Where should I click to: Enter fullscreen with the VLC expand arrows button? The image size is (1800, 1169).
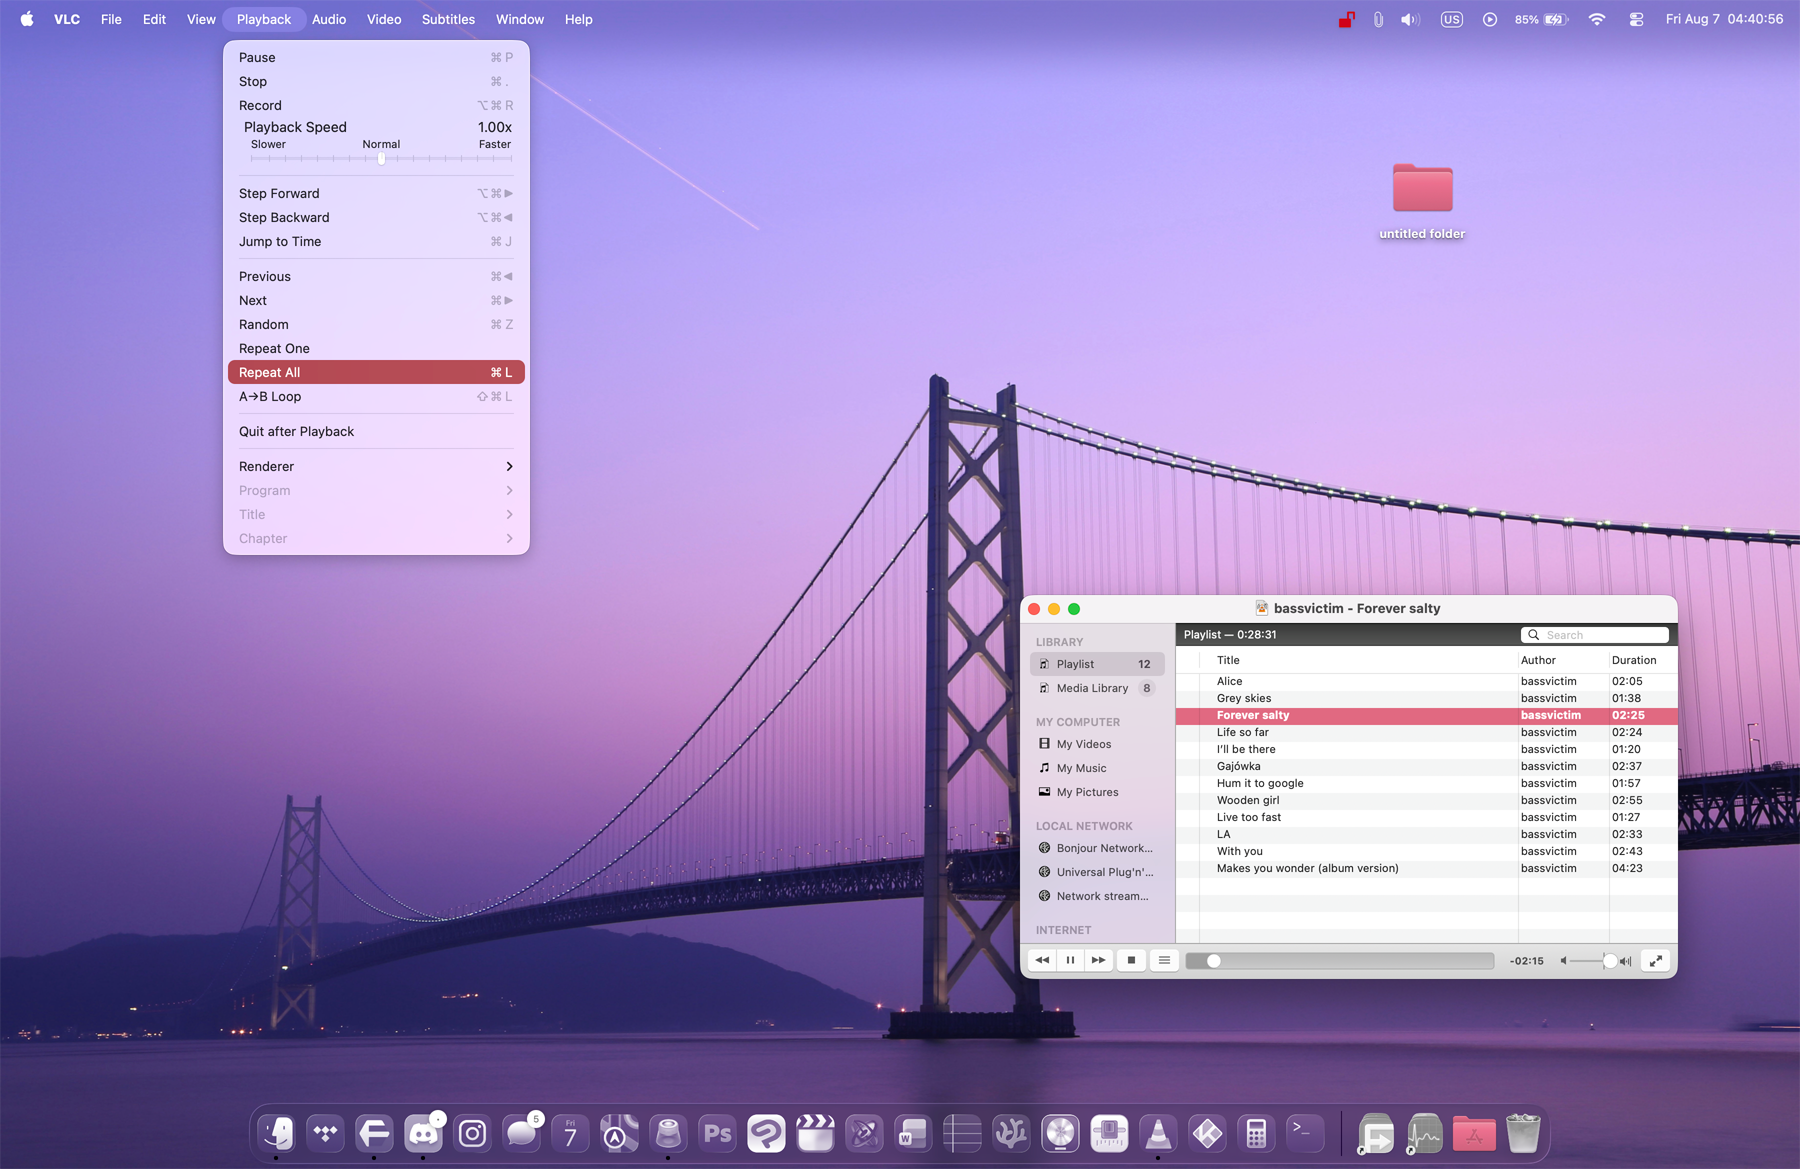pyautogui.click(x=1656, y=960)
